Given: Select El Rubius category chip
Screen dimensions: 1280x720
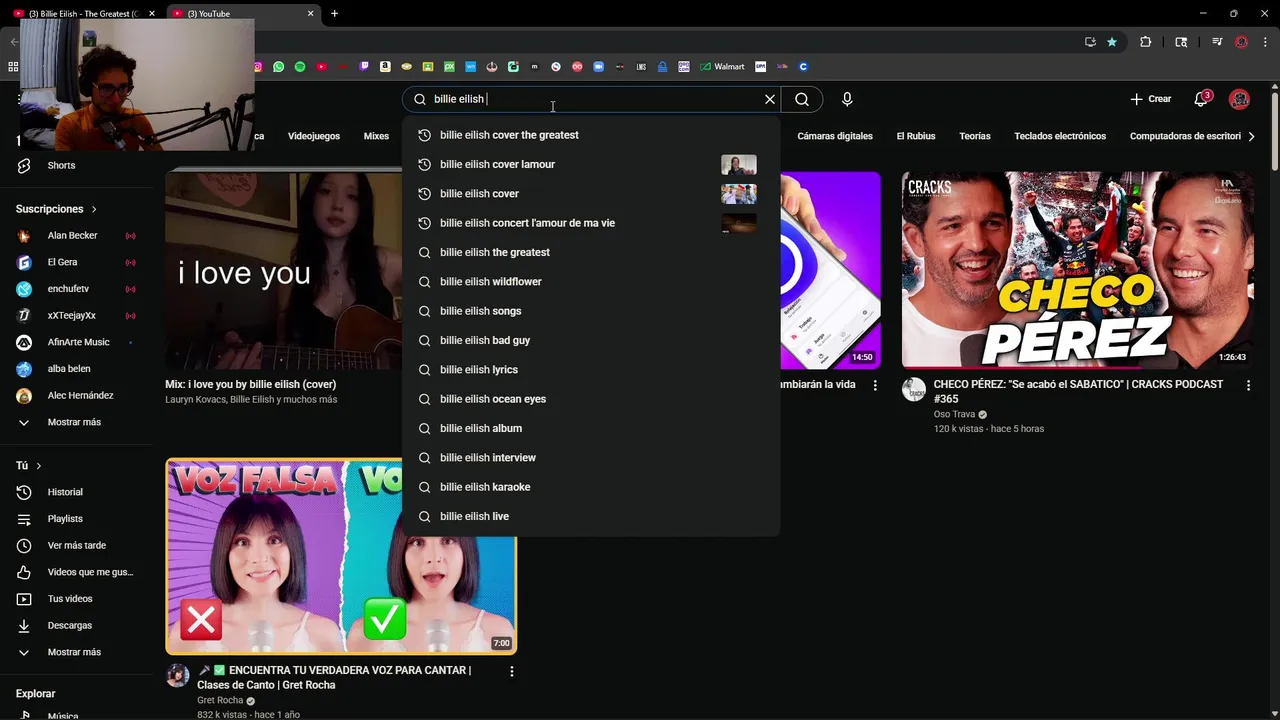Looking at the screenshot, I should (916, 136).
